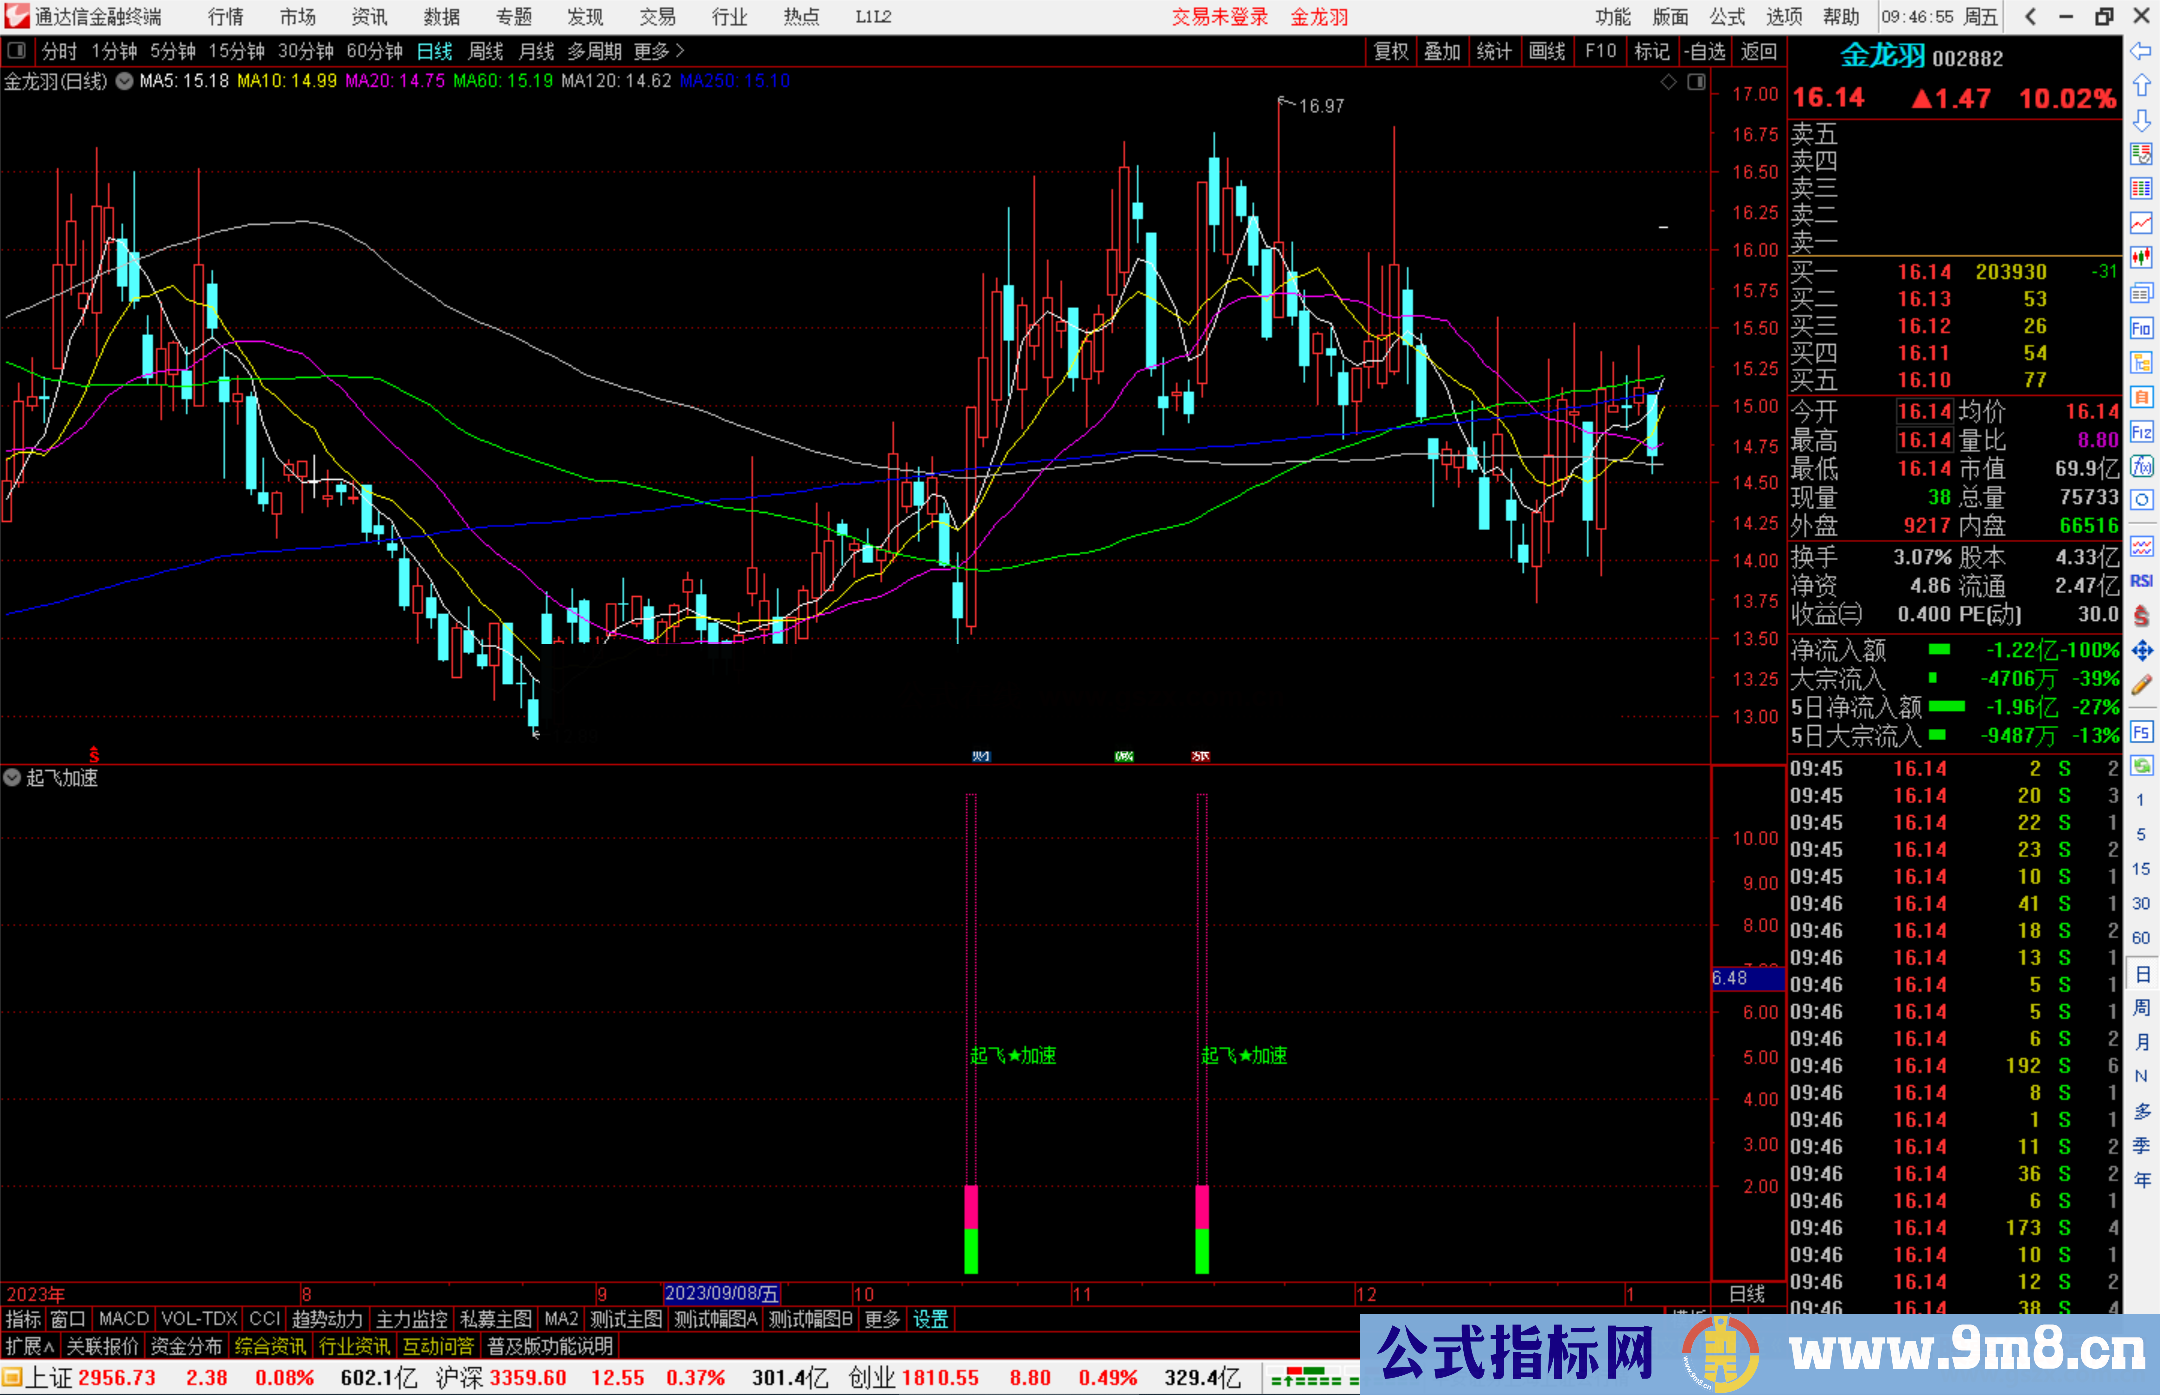The image size is (2160, 1395).
Task: Click the 复权 button in chart toolbar
Action: (1390, 51)
